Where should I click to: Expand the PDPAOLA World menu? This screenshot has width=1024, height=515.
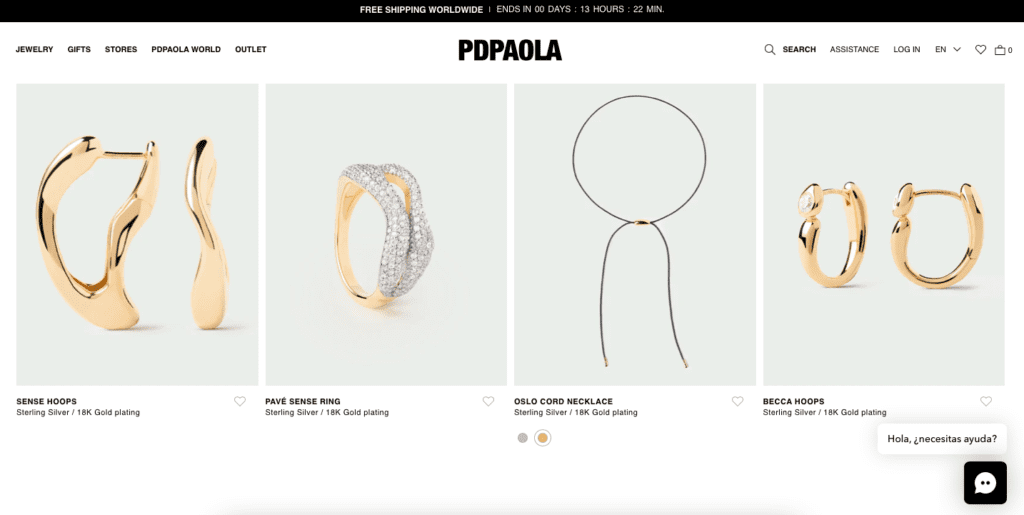coord(186,50)
